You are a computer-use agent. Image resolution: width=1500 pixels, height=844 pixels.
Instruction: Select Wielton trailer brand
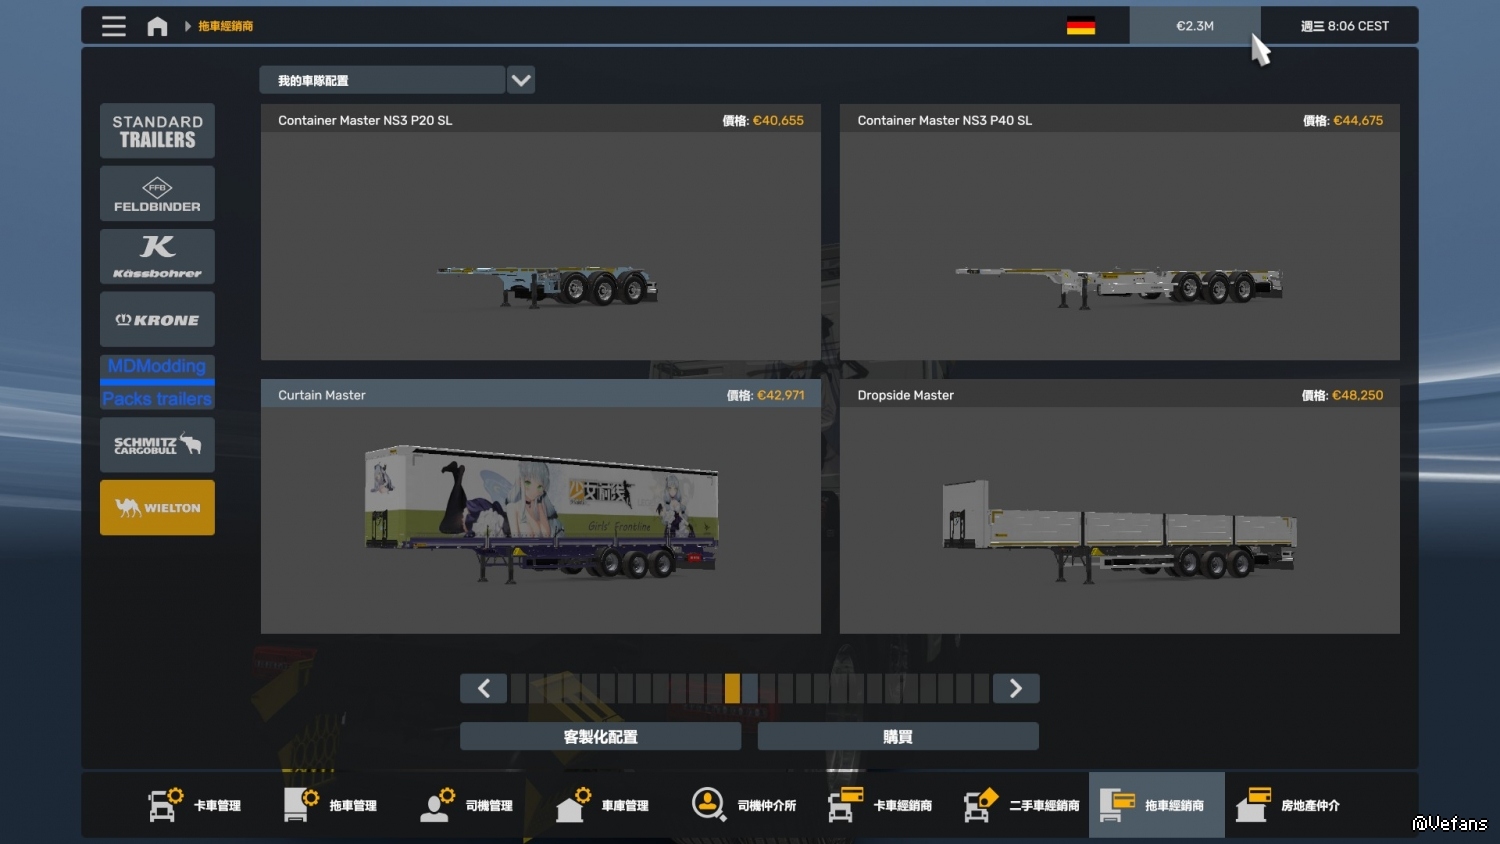tap(157, 508)
